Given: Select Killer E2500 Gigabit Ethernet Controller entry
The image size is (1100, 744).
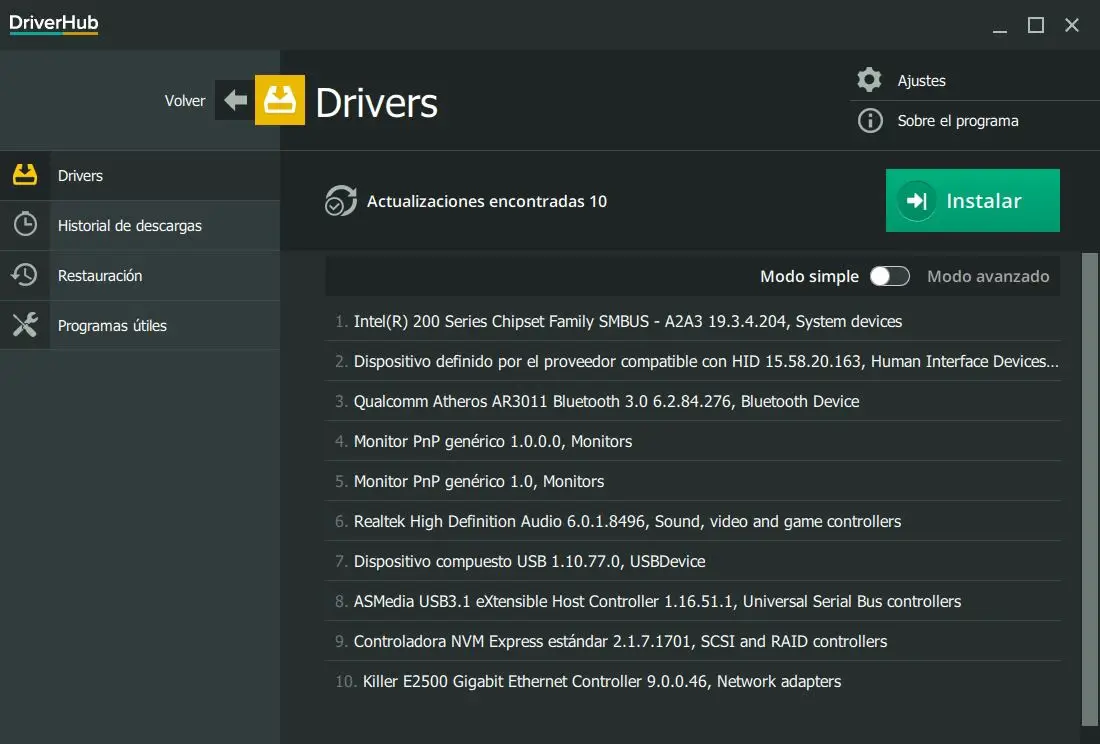Looking at the screenshot, I should [601, 681].
